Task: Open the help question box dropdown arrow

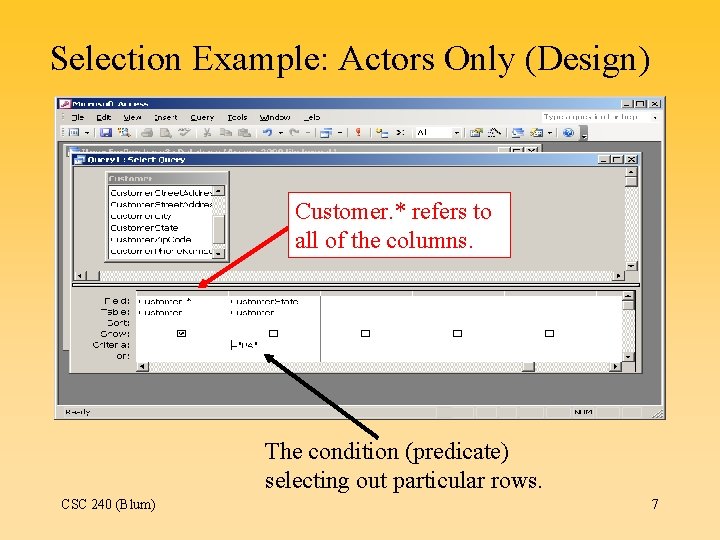Action: coord(655,118)
